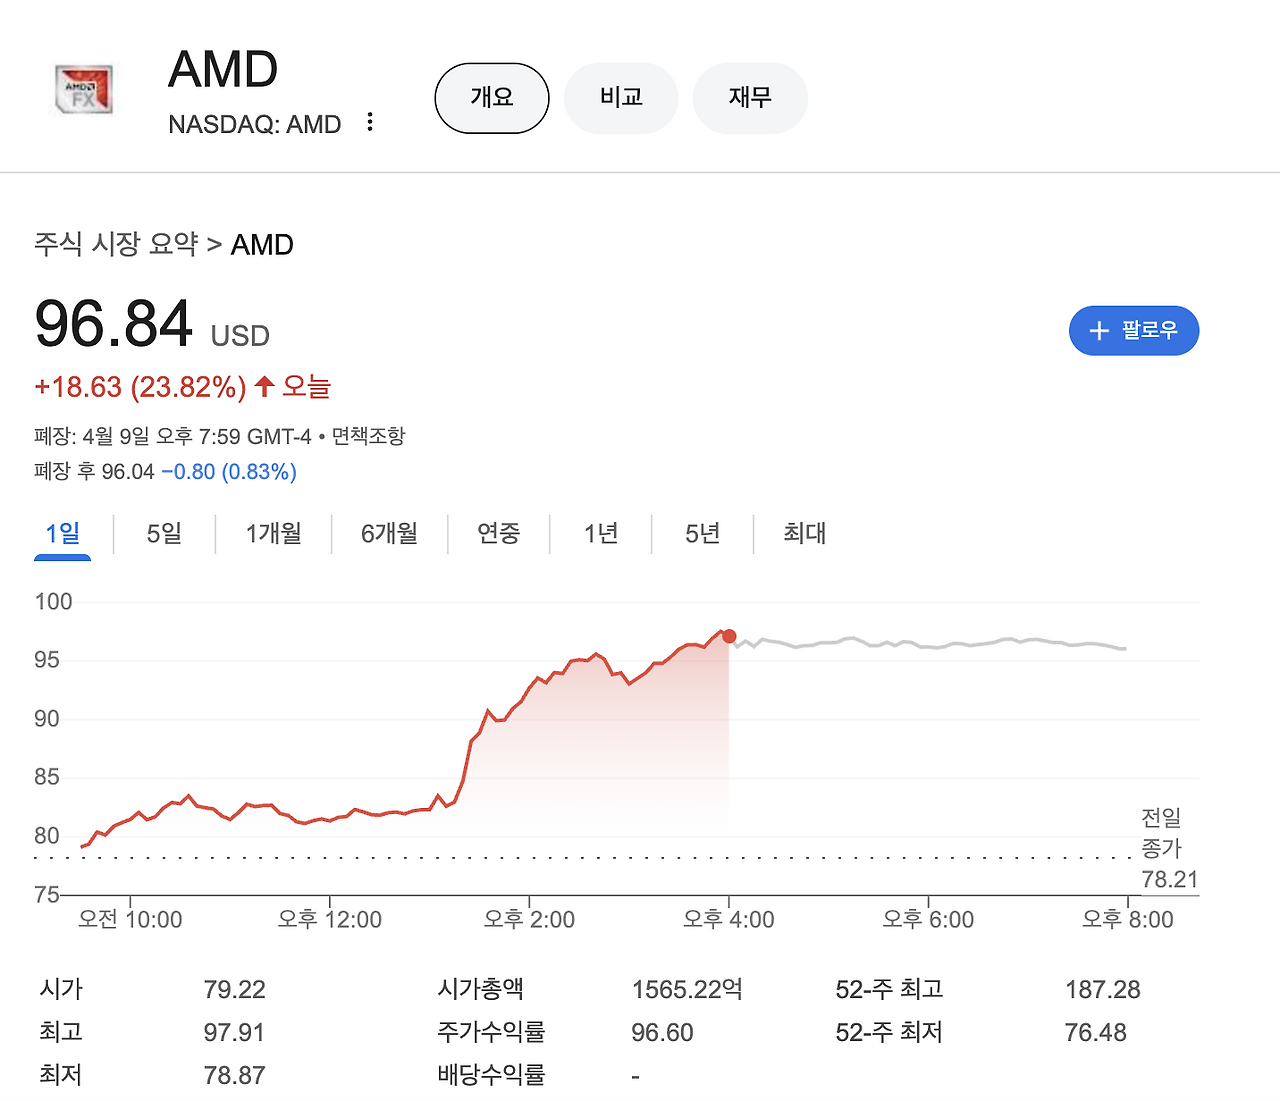Select the 1일 chart range
The image size is (1280, 1101).
(x=62, y=534)
